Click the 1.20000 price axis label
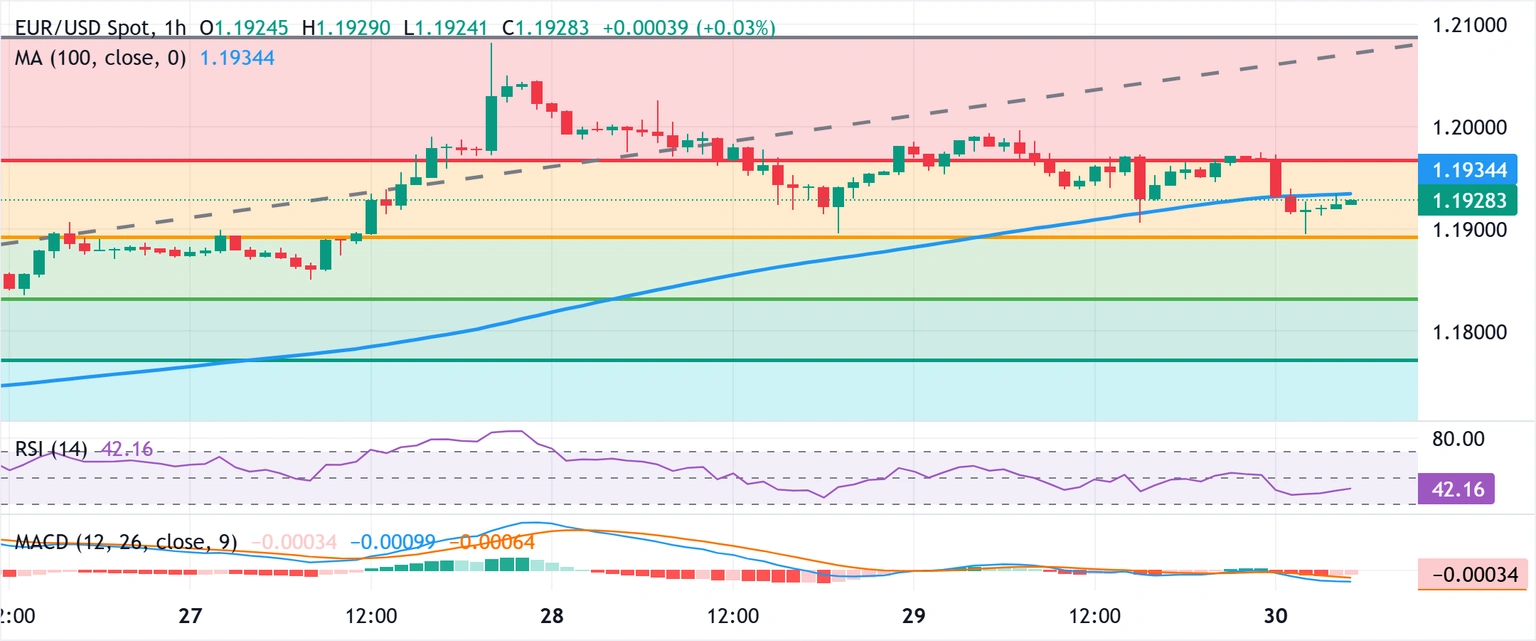This screenshot has height=641, width=1536. click(1472, 128)
